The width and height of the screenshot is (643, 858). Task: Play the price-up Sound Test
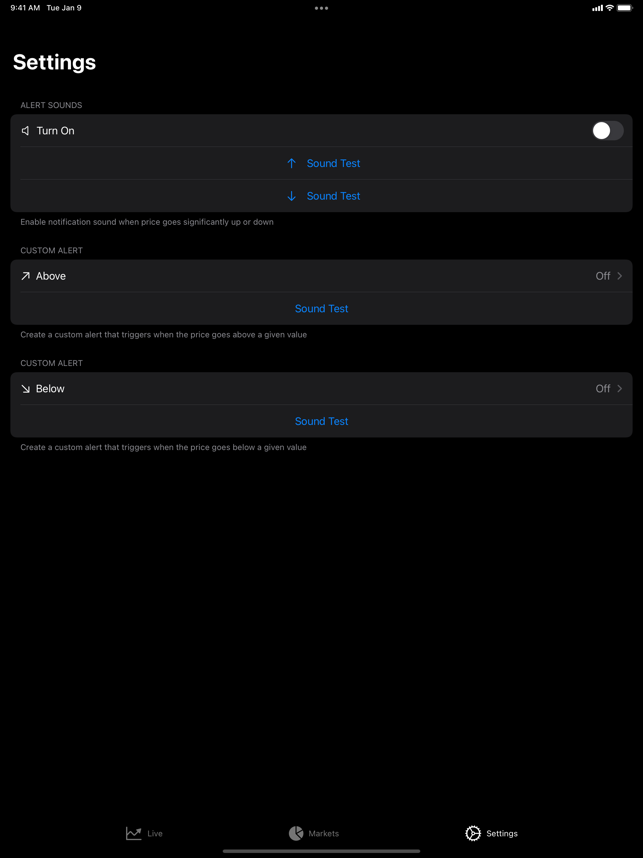pyautogui.click(x=333, y=163)
